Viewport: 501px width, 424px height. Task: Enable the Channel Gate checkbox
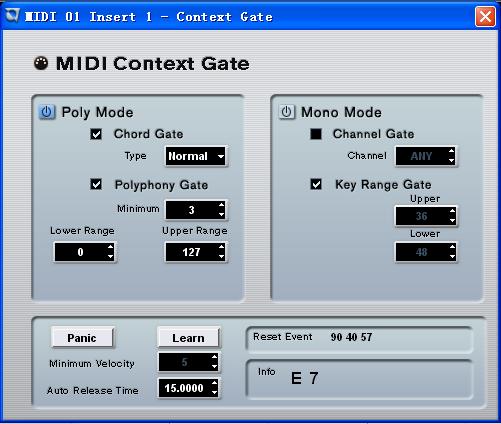[x=316, y=134]
